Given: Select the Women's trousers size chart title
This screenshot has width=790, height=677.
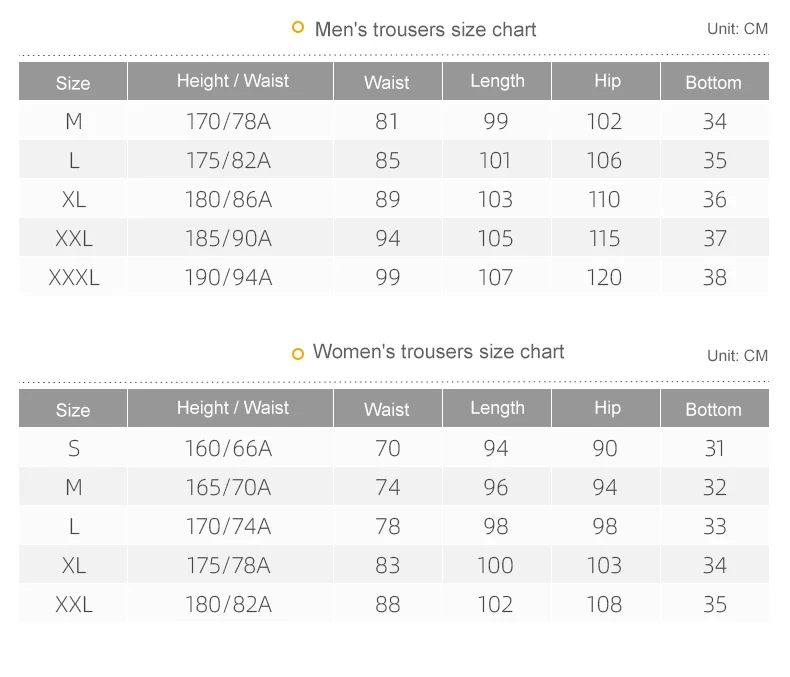Looking at the screenshot, I should tap(438, 352).
